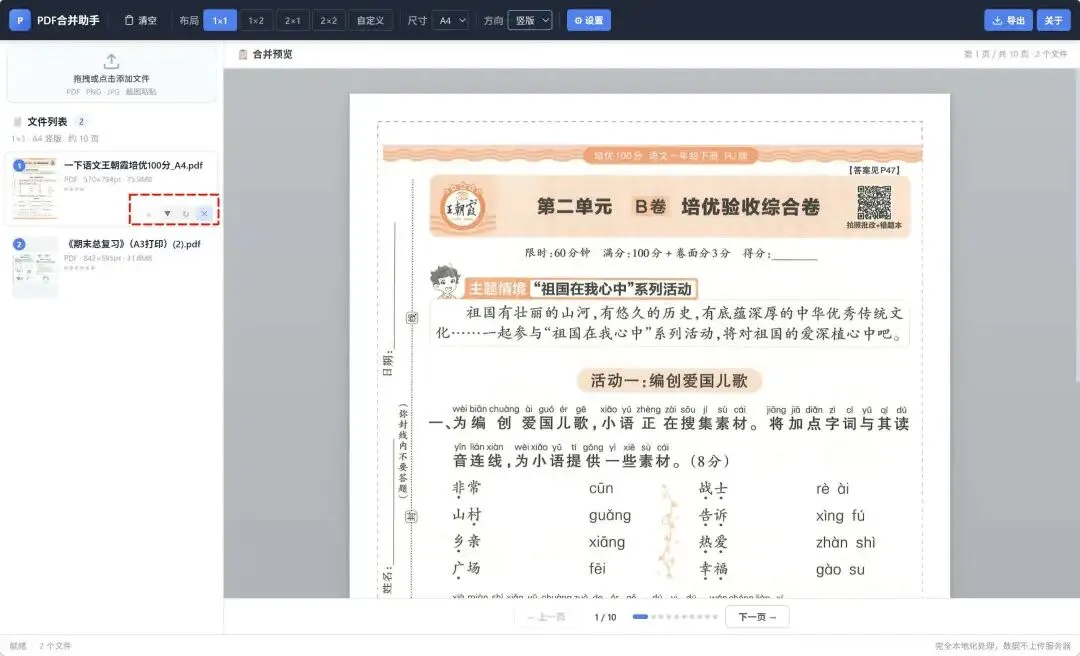Choose the 自定义 custom layout

pyautogui.click(x=371, y=20)
